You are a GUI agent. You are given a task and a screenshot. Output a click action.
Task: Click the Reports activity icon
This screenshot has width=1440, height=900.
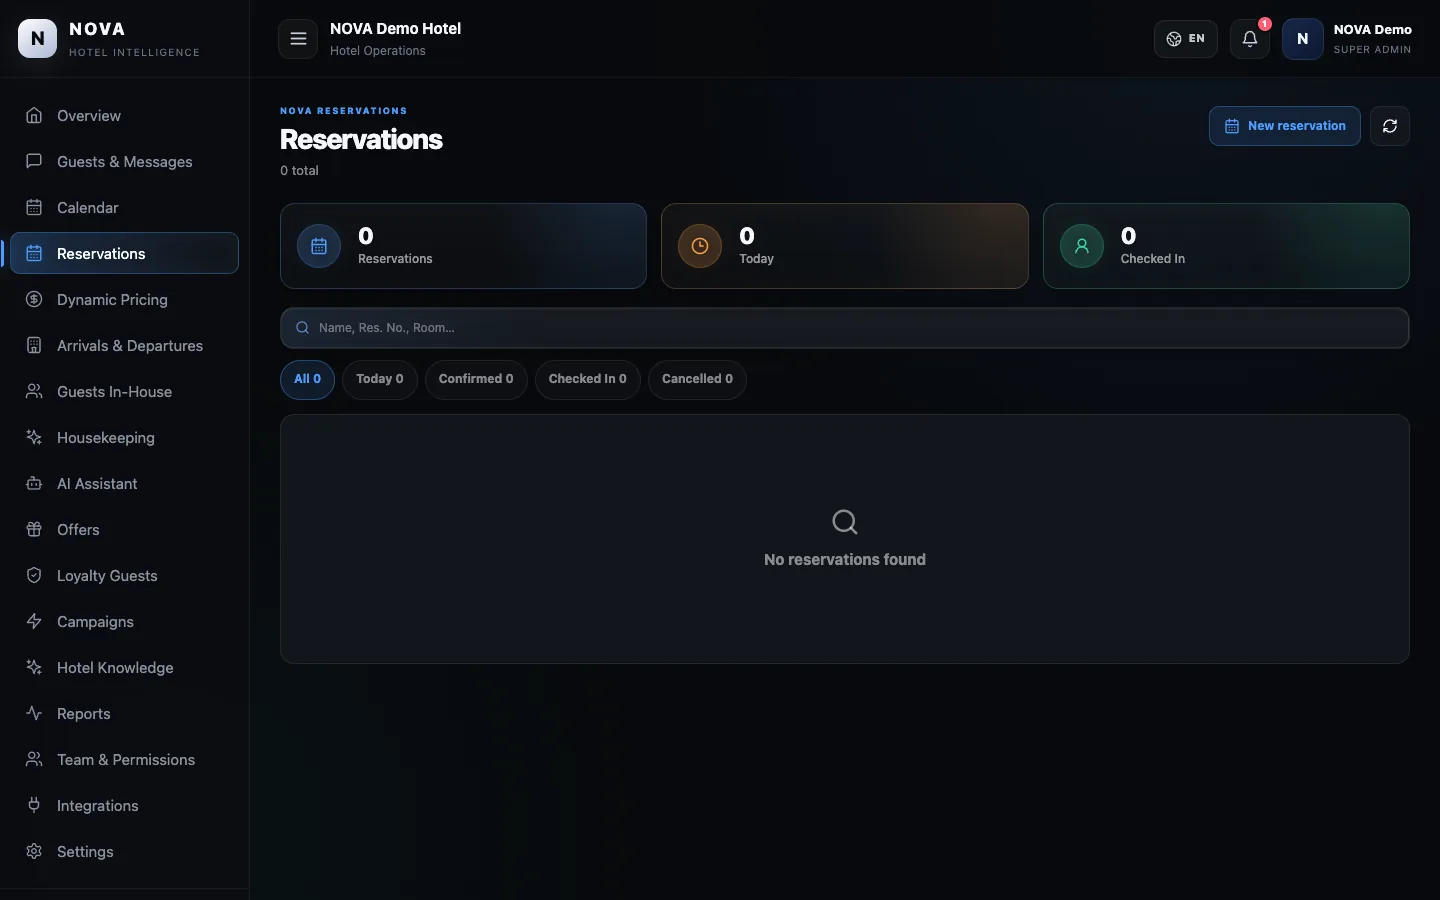34,713
